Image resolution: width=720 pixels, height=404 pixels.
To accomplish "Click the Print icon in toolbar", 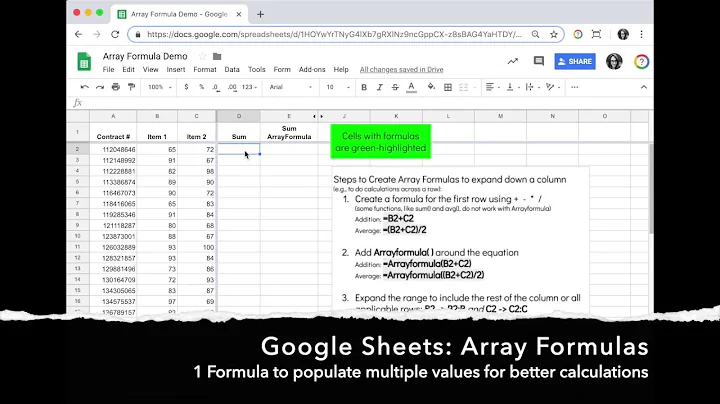I will [116, 87].
